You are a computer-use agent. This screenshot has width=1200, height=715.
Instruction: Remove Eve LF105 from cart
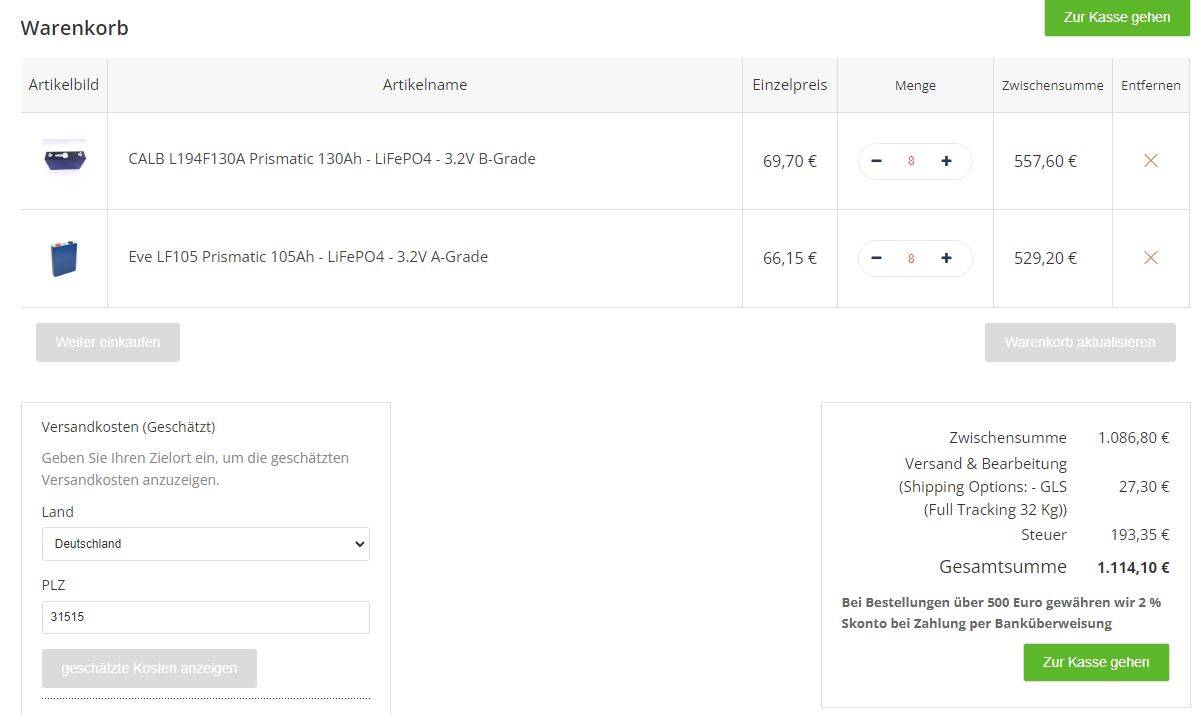[x=1150, y=258]
